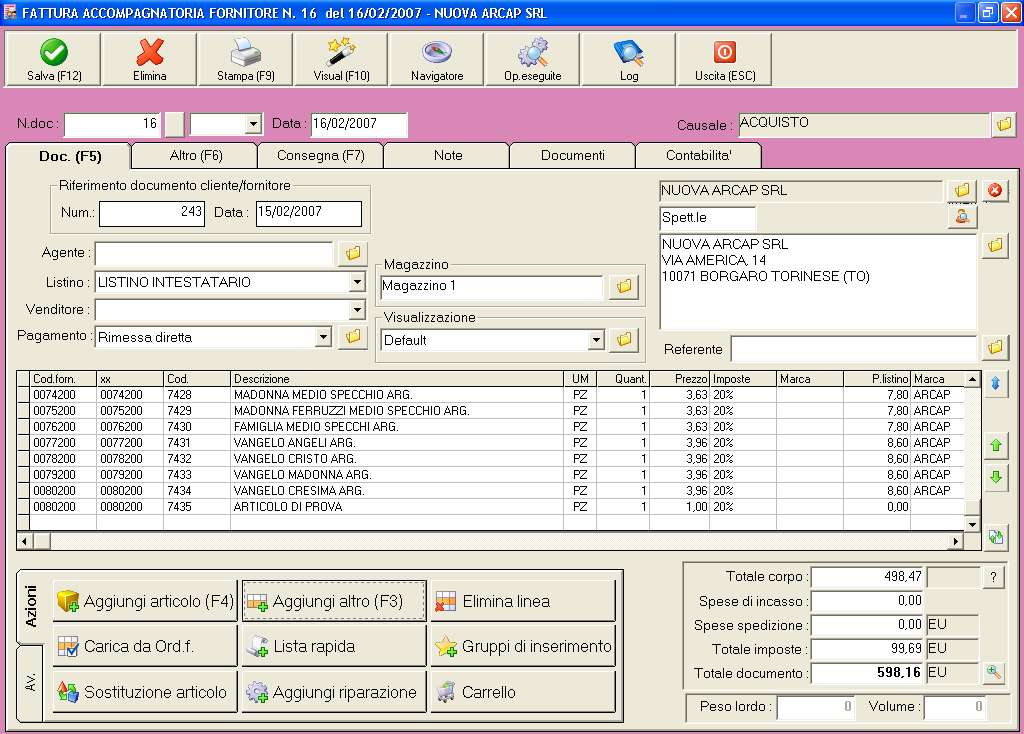Open Visual (F10) preview
The width and height of the screenshot is (1024, 734).
pos(341,60)
